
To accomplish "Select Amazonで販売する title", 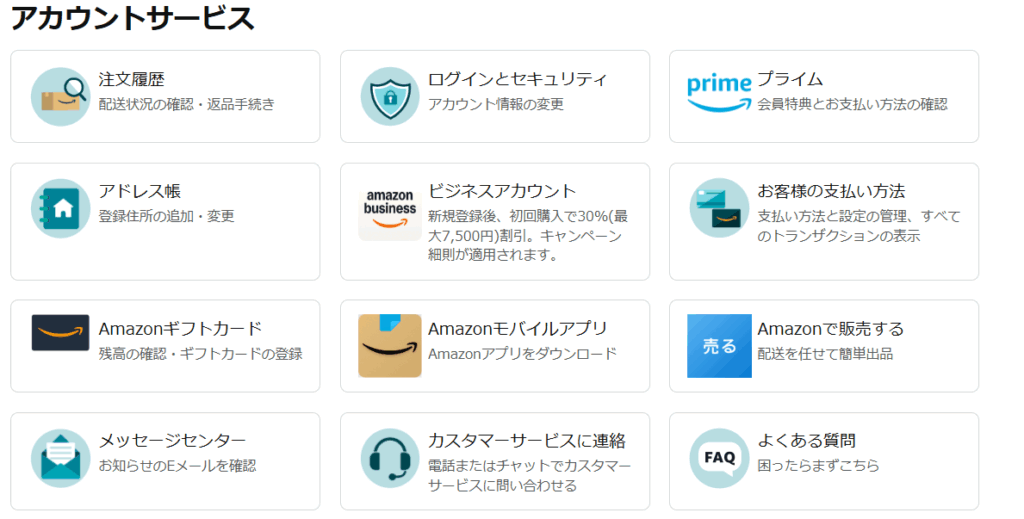I will (830, 329).
